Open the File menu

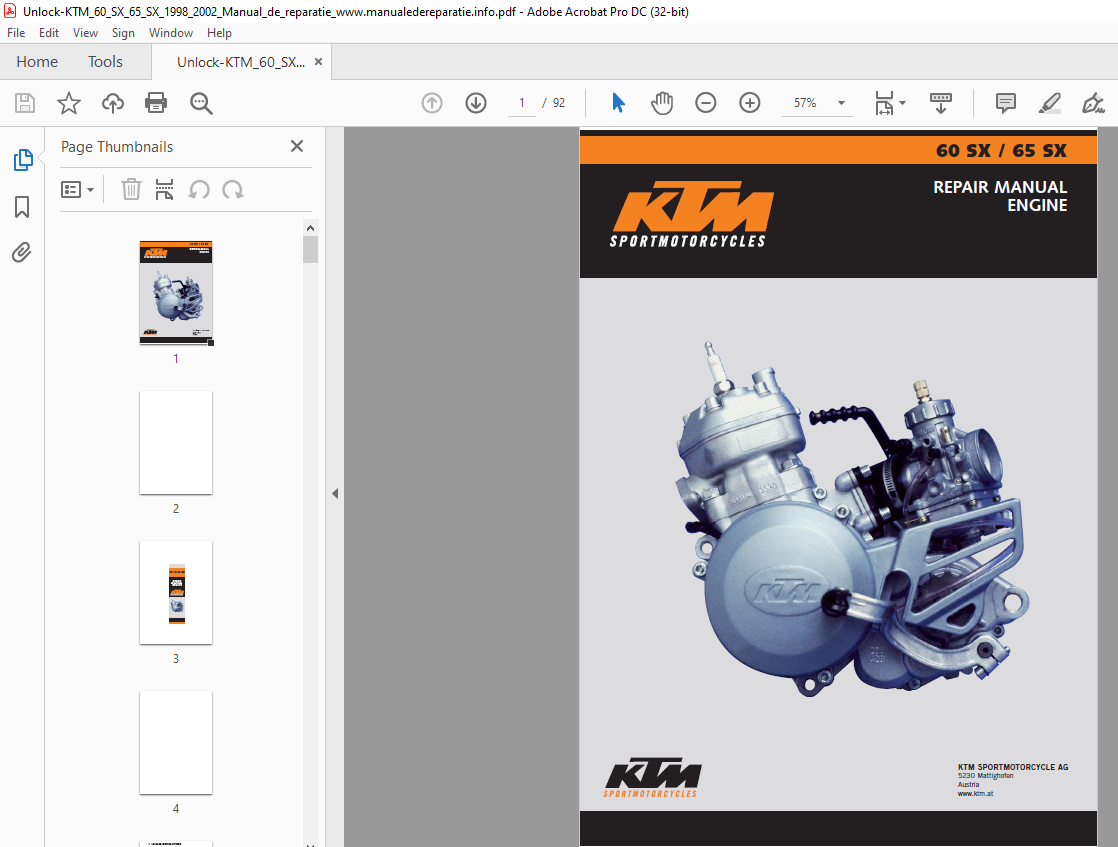(16, 33)
